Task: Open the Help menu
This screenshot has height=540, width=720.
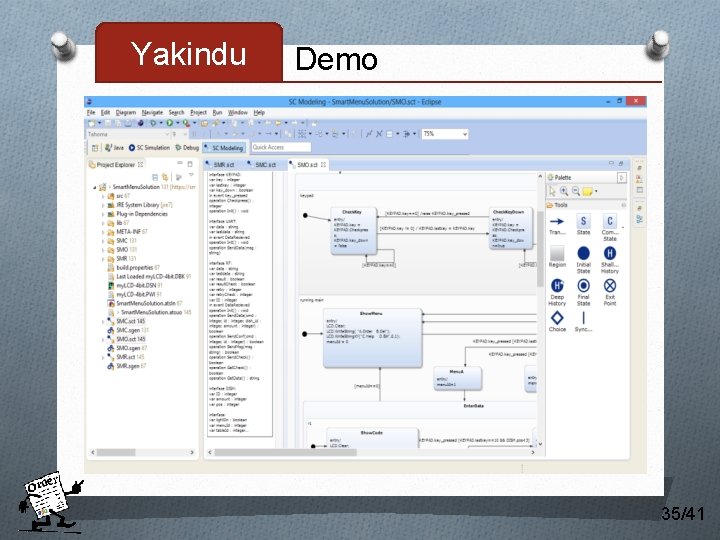Action: click(x=259, y=112)
